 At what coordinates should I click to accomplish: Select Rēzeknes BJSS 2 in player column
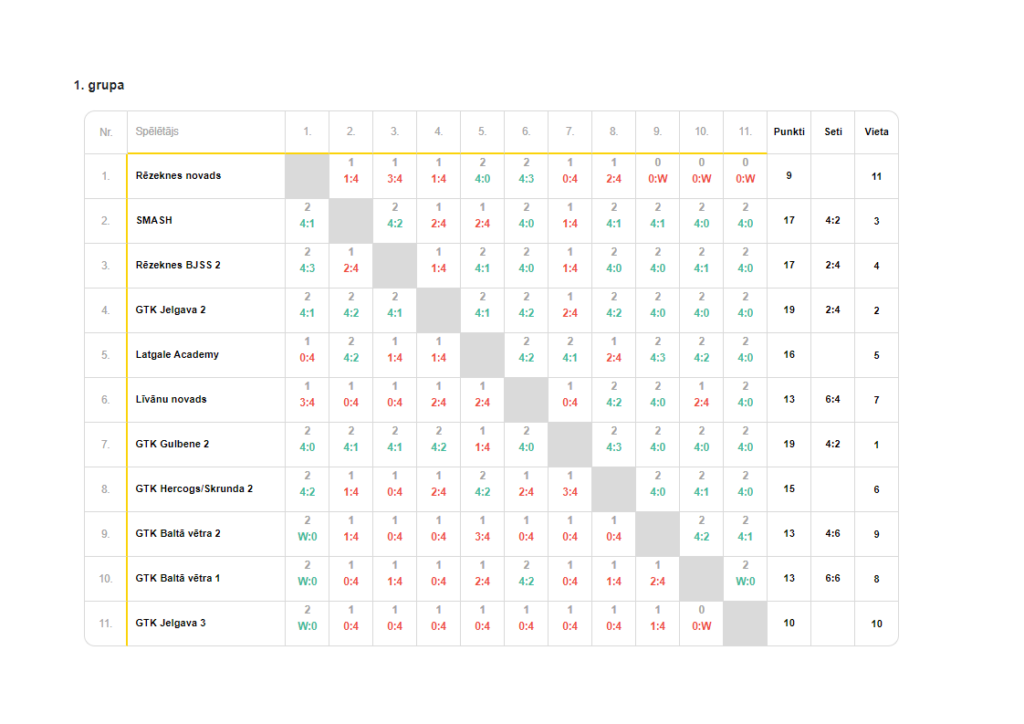point(177,265)
